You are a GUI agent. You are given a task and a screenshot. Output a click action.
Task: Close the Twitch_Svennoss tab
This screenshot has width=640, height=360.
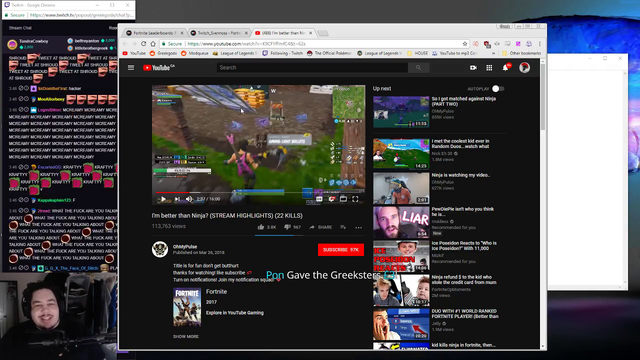(246, 33)
